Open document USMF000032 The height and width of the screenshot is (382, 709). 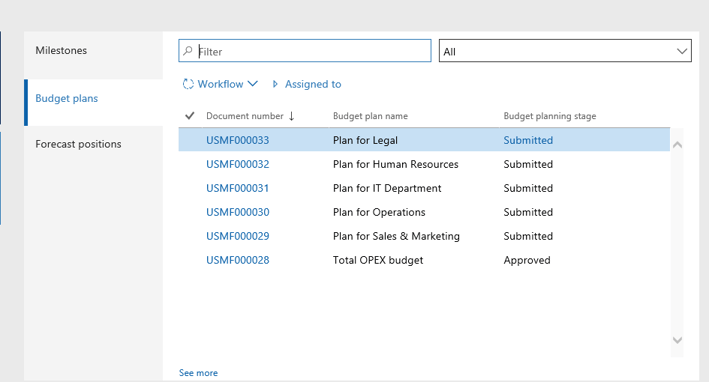pyautogui.click(x=237, y=164)
